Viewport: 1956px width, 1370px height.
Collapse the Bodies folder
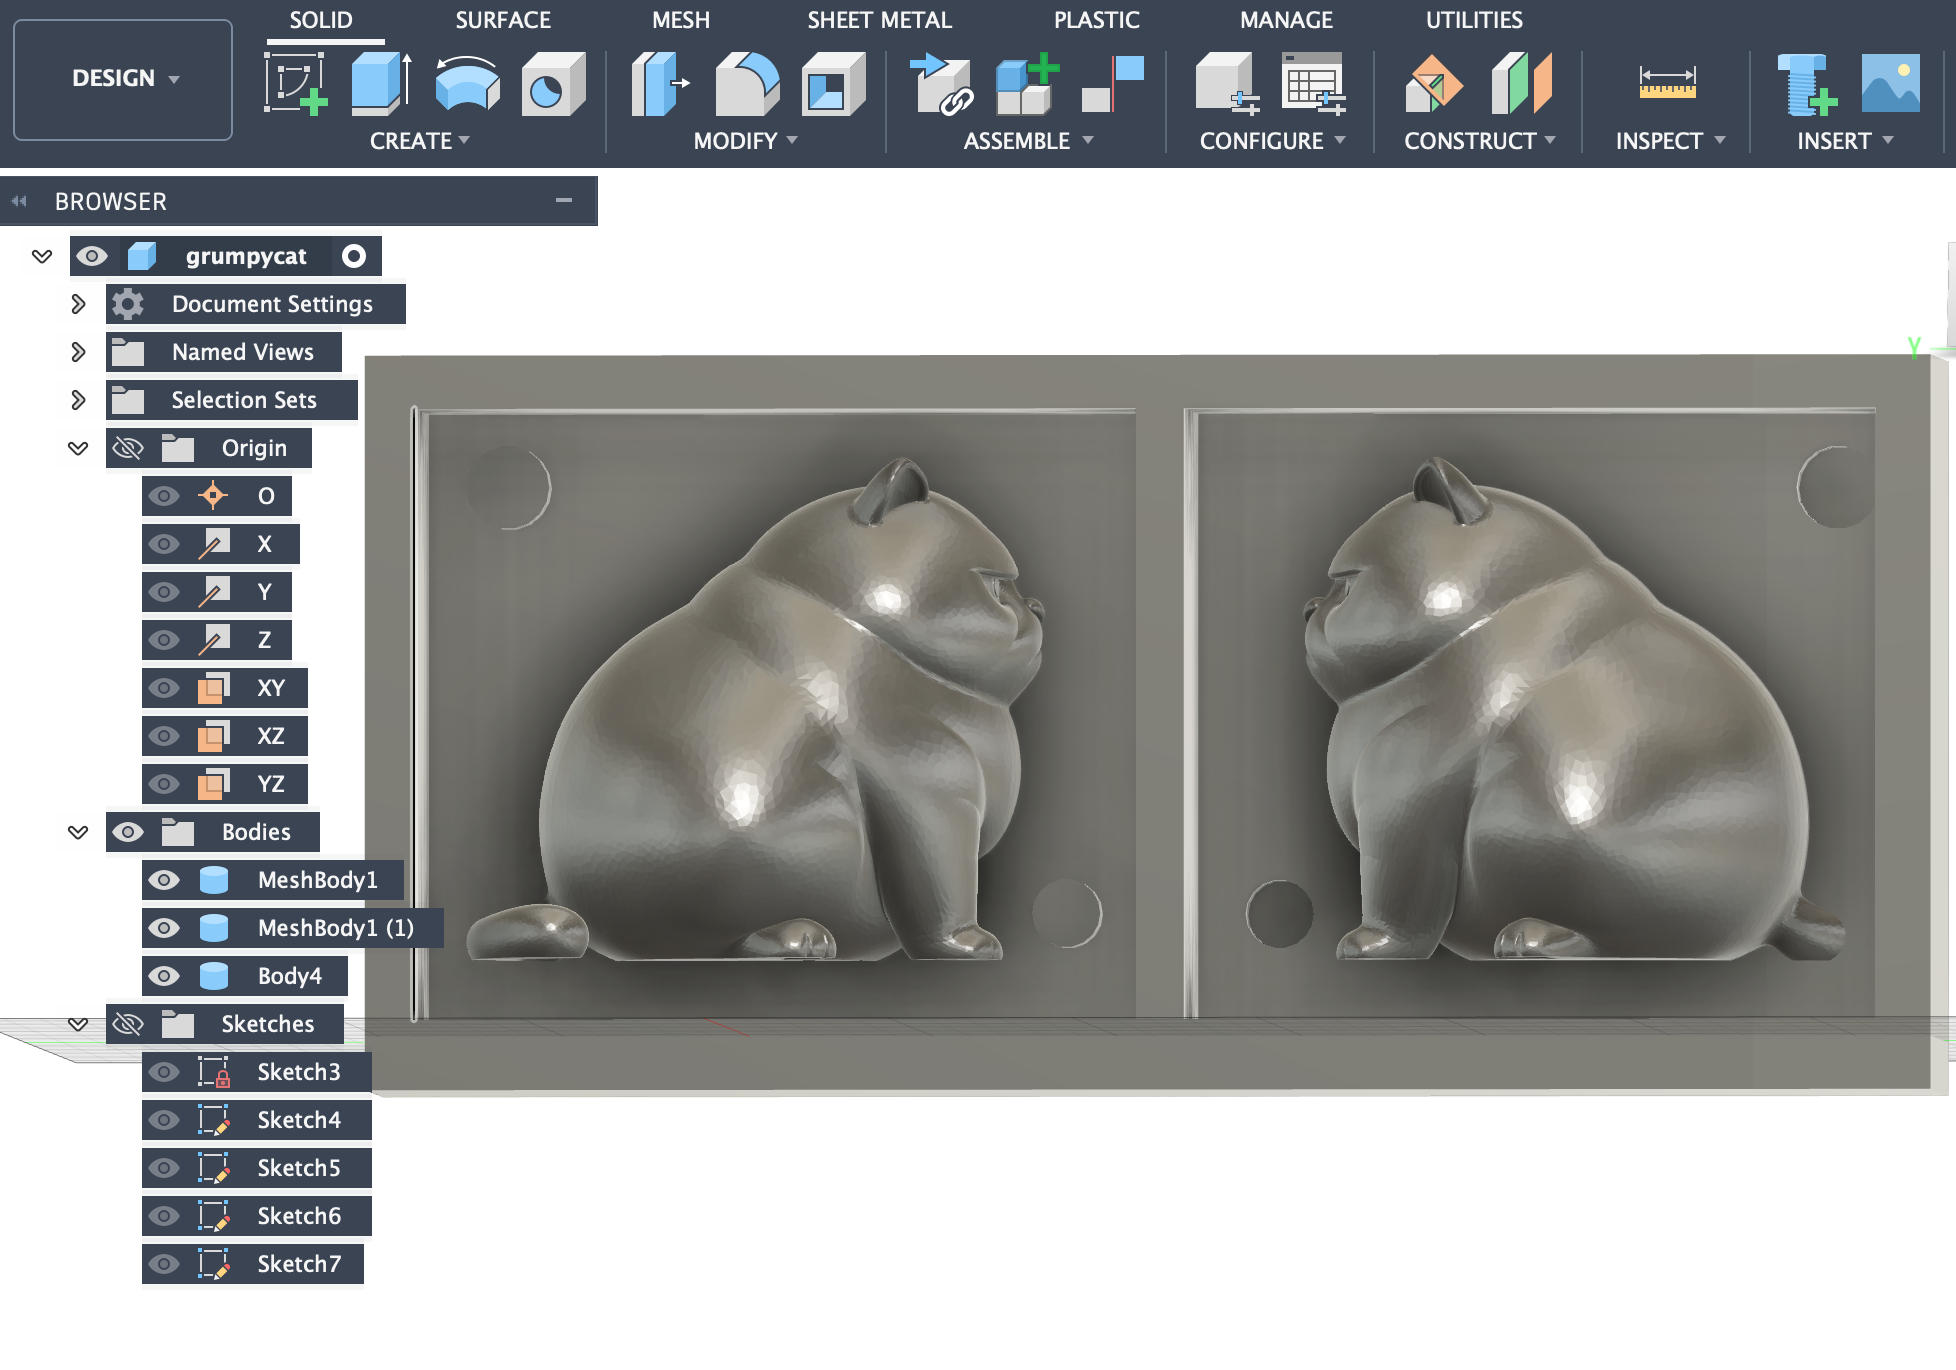78,832
